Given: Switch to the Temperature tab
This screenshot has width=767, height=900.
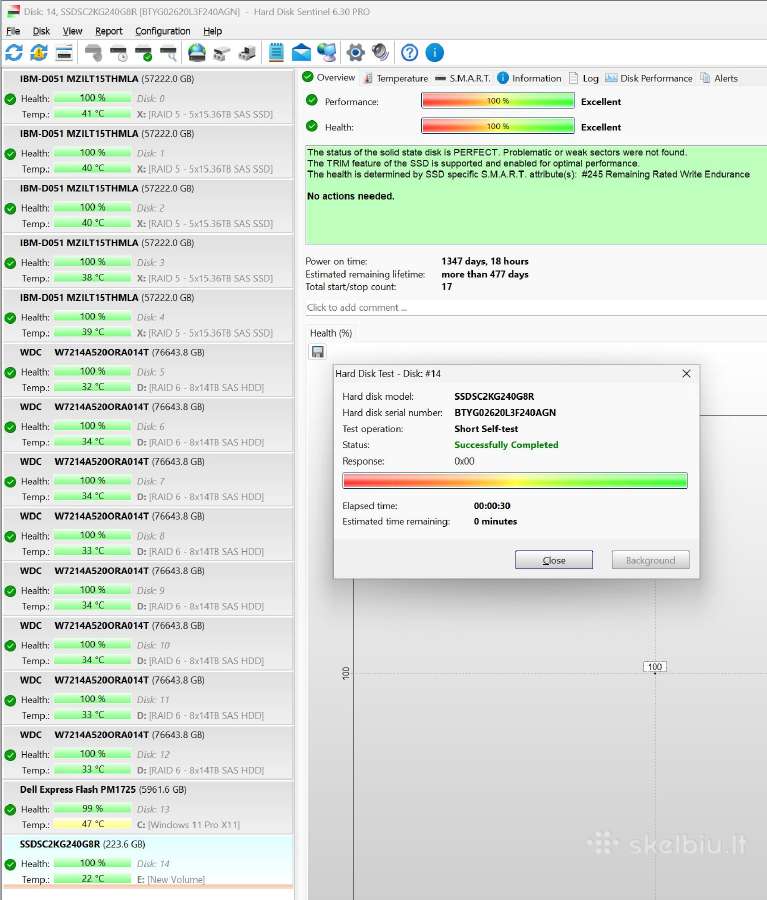Looking at the screenshot, I should (396, 78).
